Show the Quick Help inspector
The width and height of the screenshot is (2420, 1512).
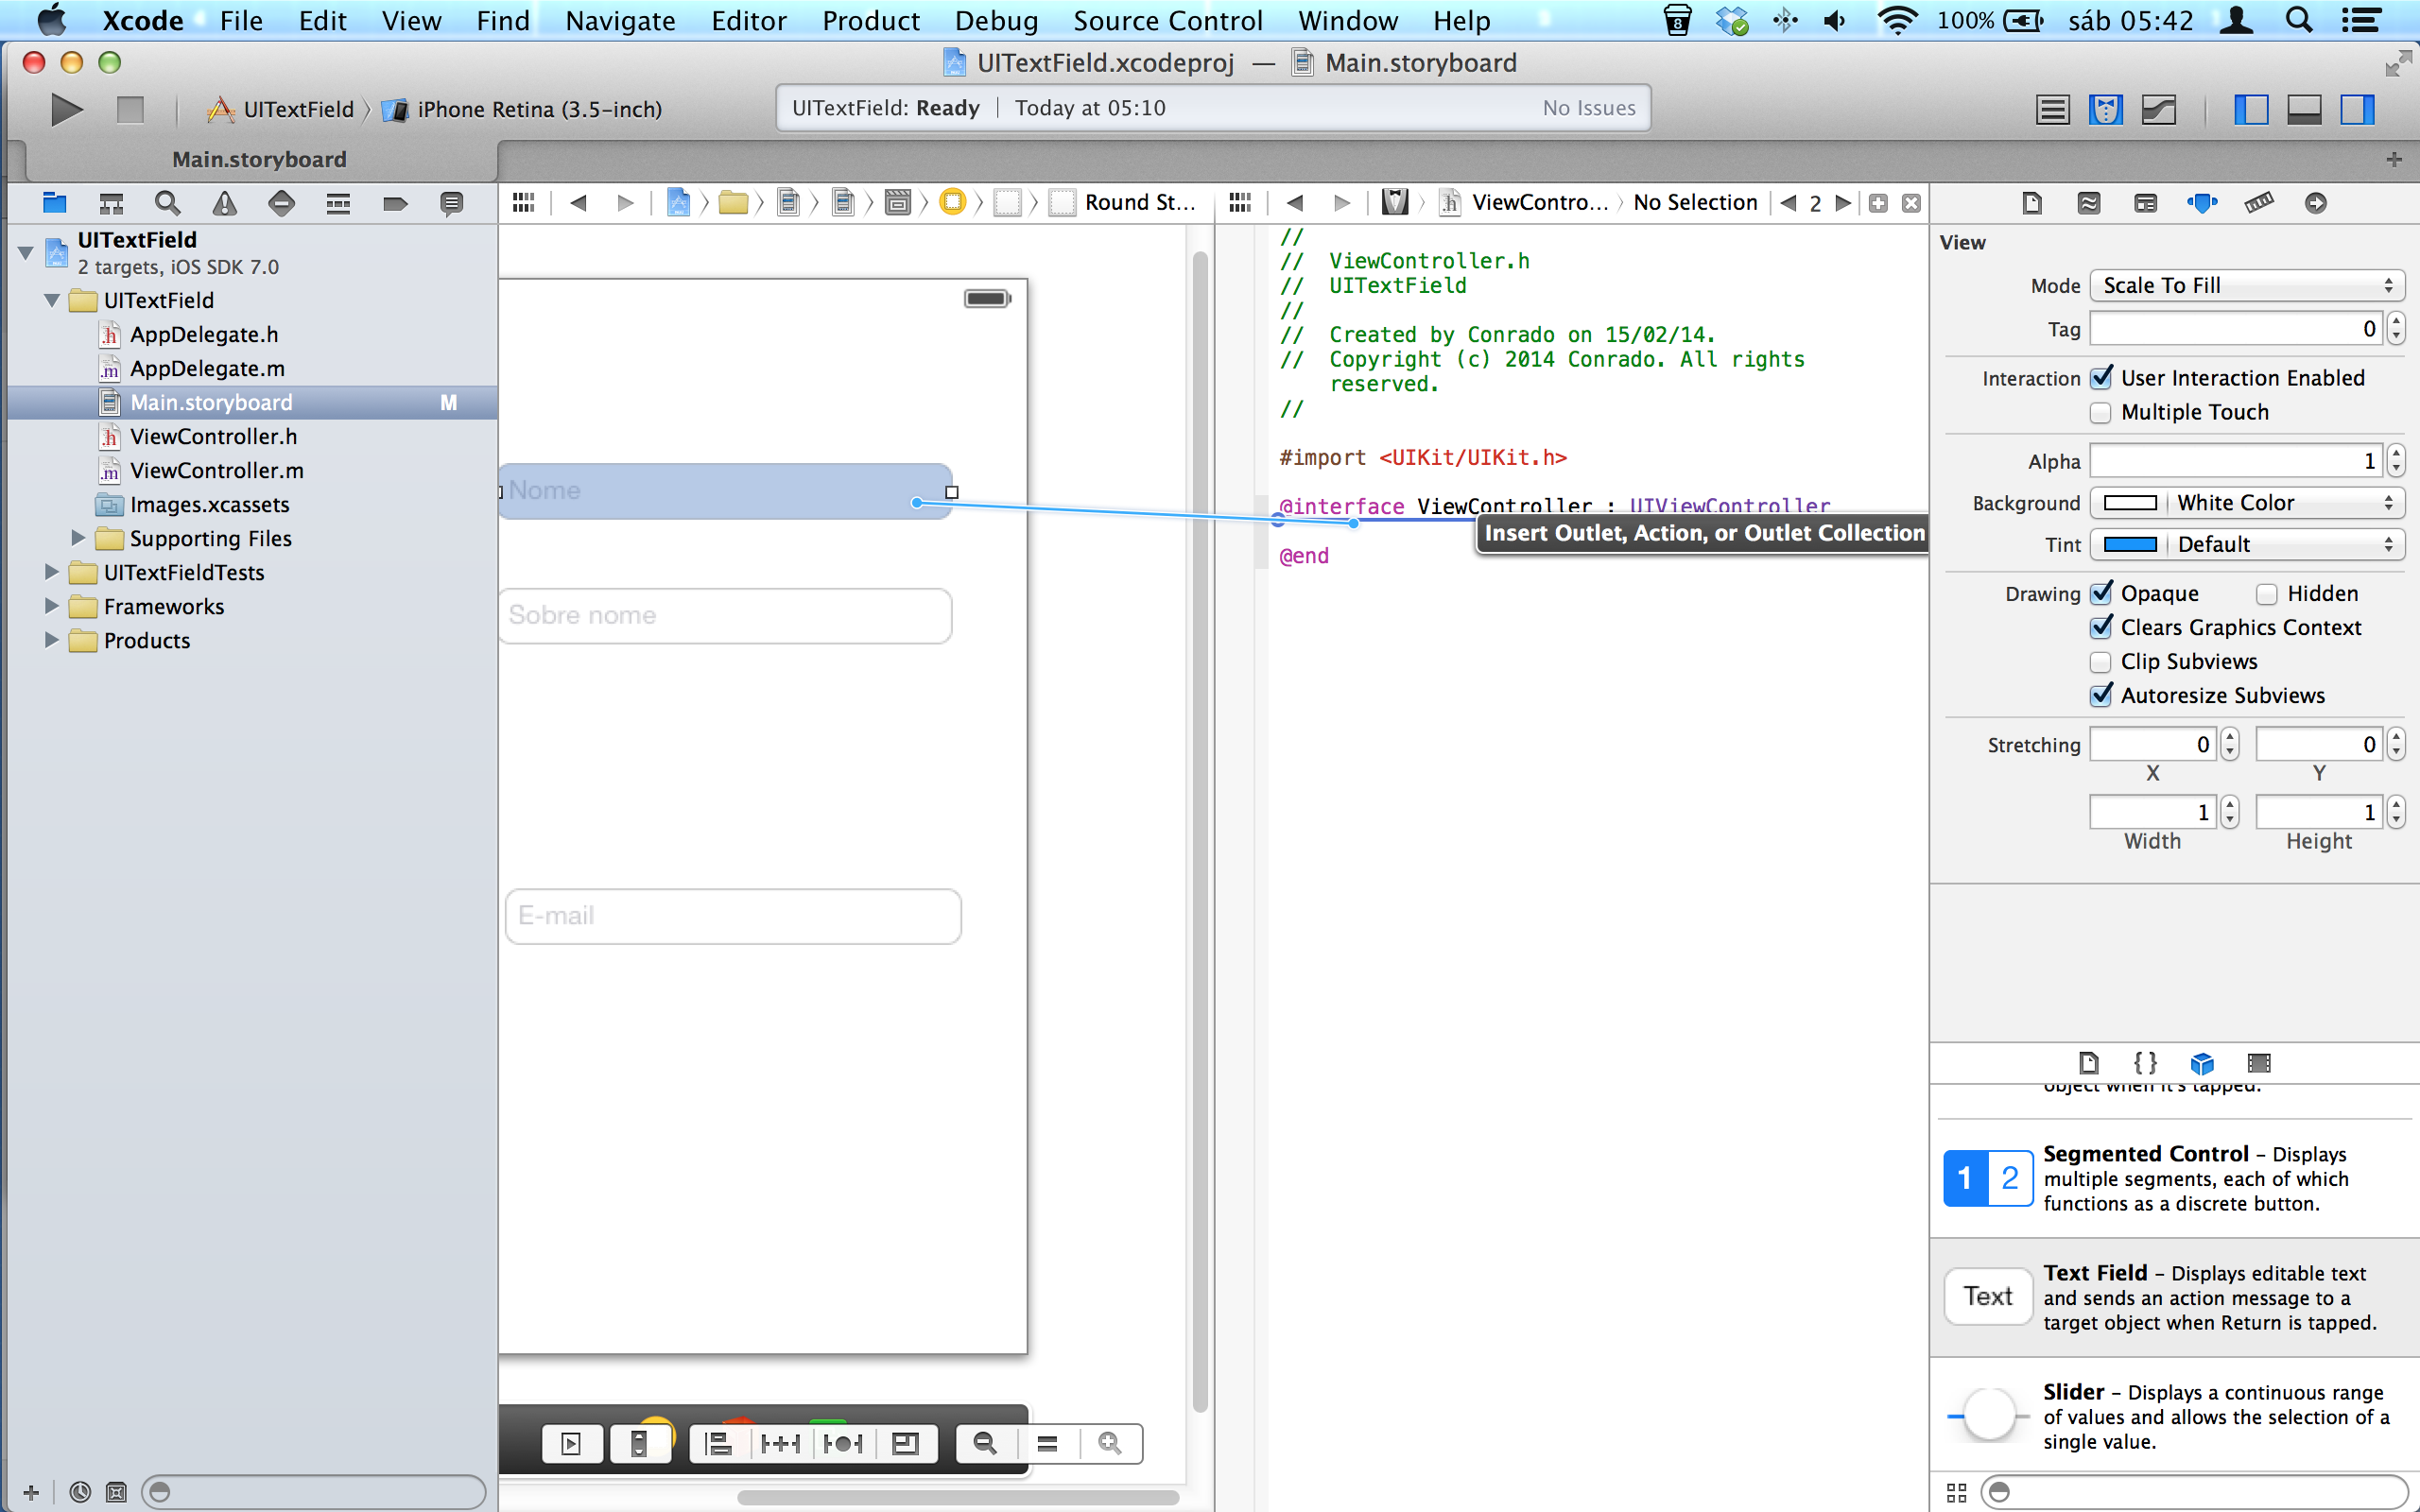2088,203
